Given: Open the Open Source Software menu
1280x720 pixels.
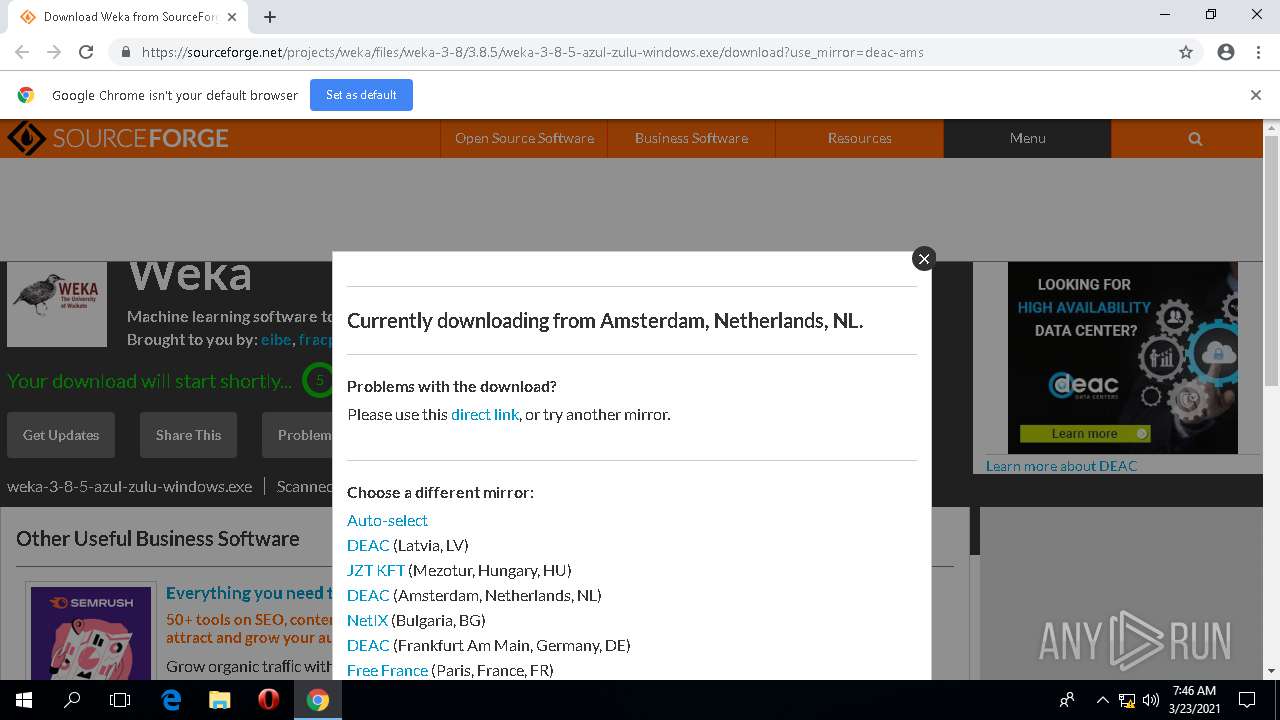Looking at the screenshot, I should (524, 138).
